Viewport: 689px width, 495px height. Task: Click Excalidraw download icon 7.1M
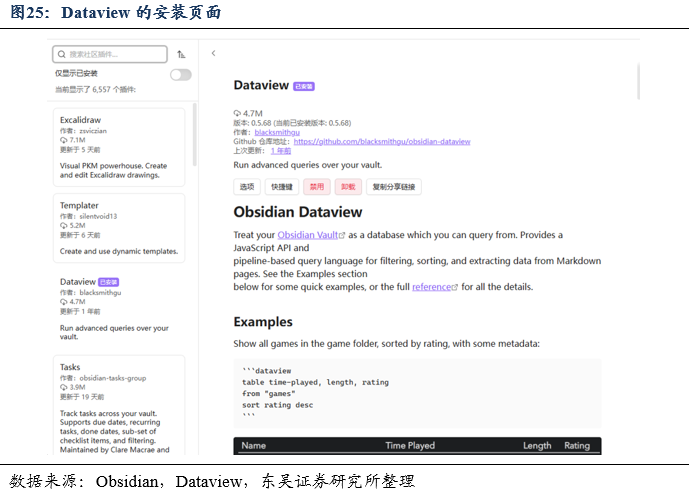pyautogui.click(x=64, y=140)
